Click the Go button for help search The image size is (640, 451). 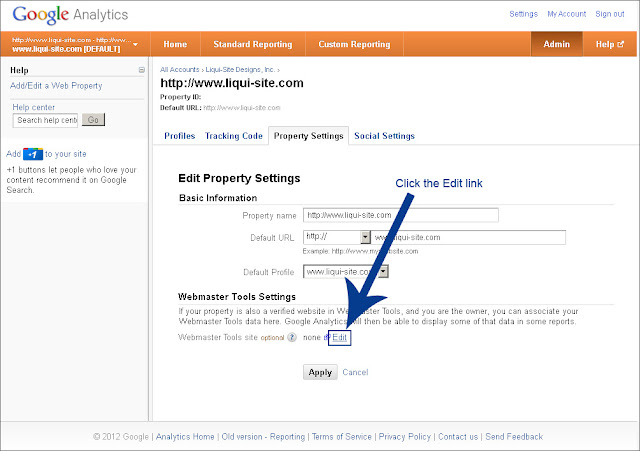93,120
